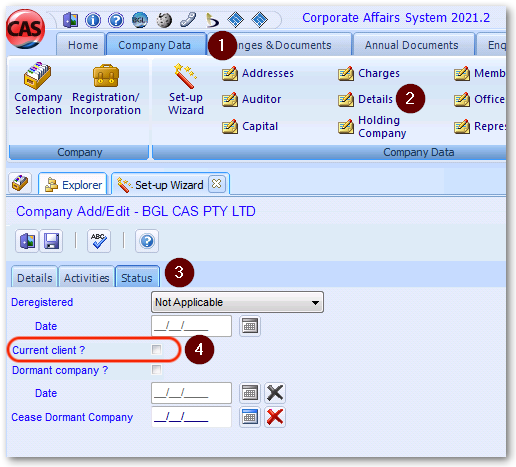The width and height of the screenshot is (516, 467).
Task: Open Capital in Company Data ribbon
Action: click(x=250, y=126)
